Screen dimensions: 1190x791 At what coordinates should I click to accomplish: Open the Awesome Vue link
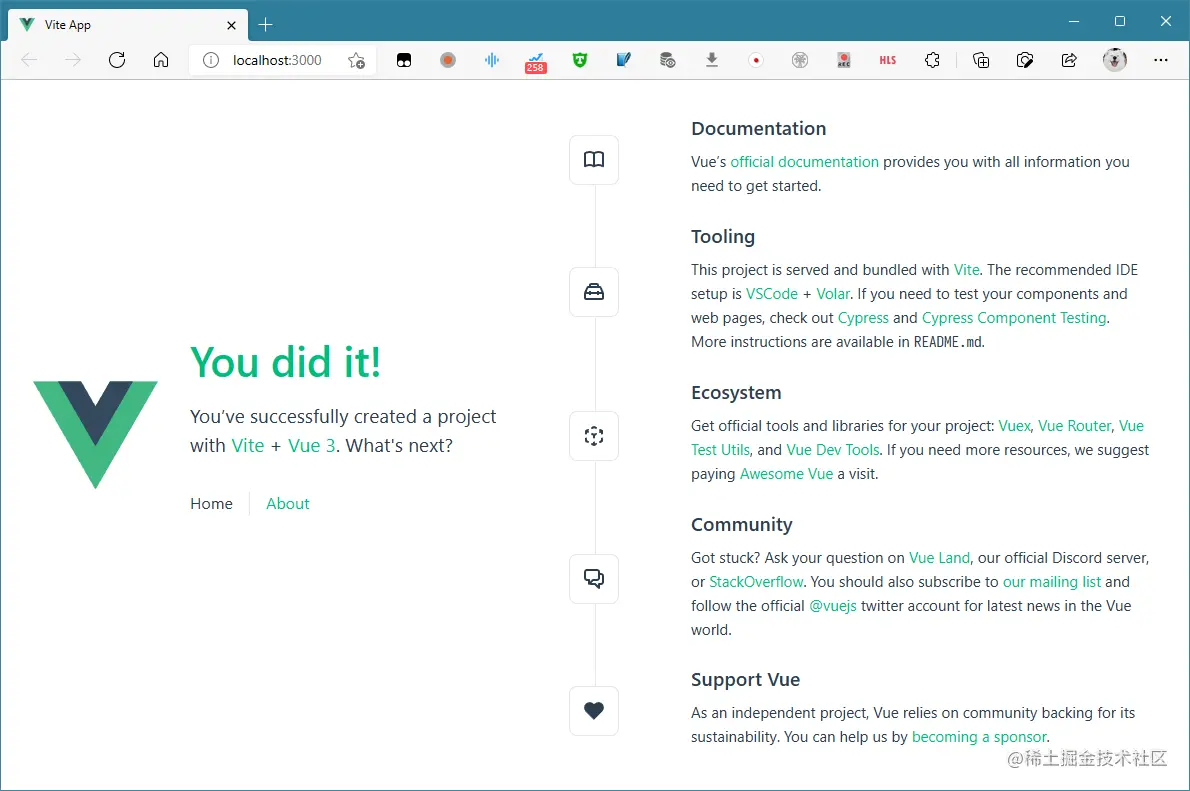pyautogui.click(x=786, y=474)
